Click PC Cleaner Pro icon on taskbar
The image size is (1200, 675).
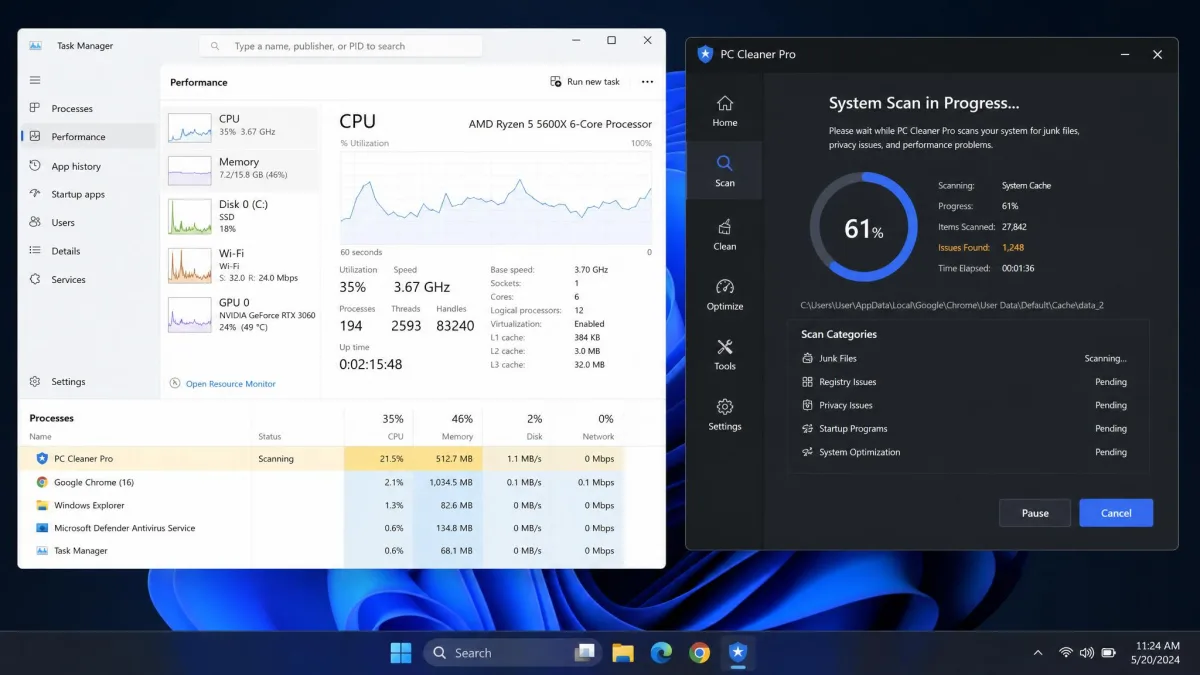[x=737, y=653]
